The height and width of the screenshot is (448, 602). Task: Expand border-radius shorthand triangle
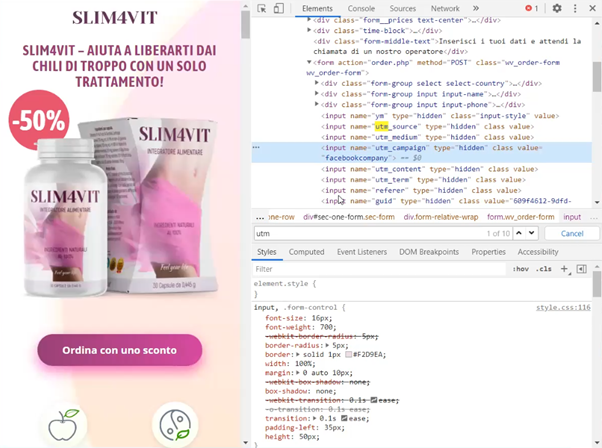[x=327, y=346]
